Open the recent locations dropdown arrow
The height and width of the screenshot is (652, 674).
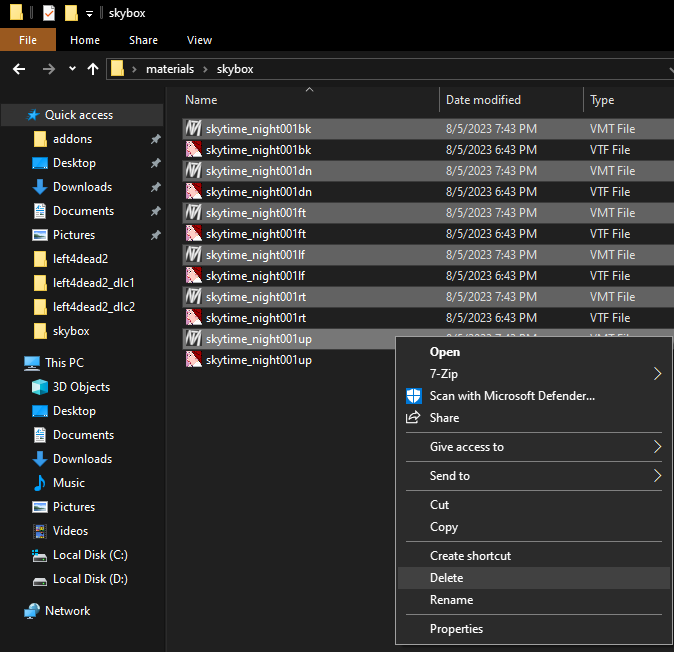tap(72, 68)
